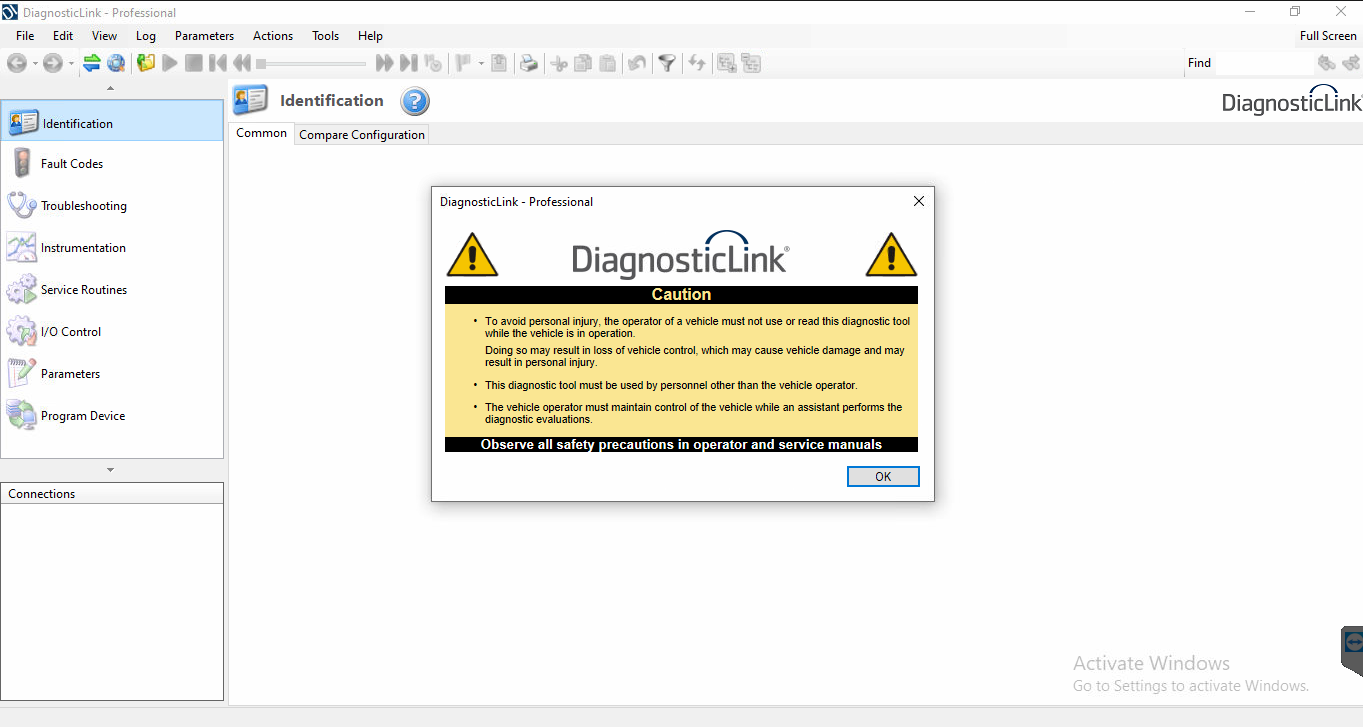Screen dimensions: 1363x727
Task: Open the Parameters sidebar panel
Action: pyautogui.click(x=112, y=374)
